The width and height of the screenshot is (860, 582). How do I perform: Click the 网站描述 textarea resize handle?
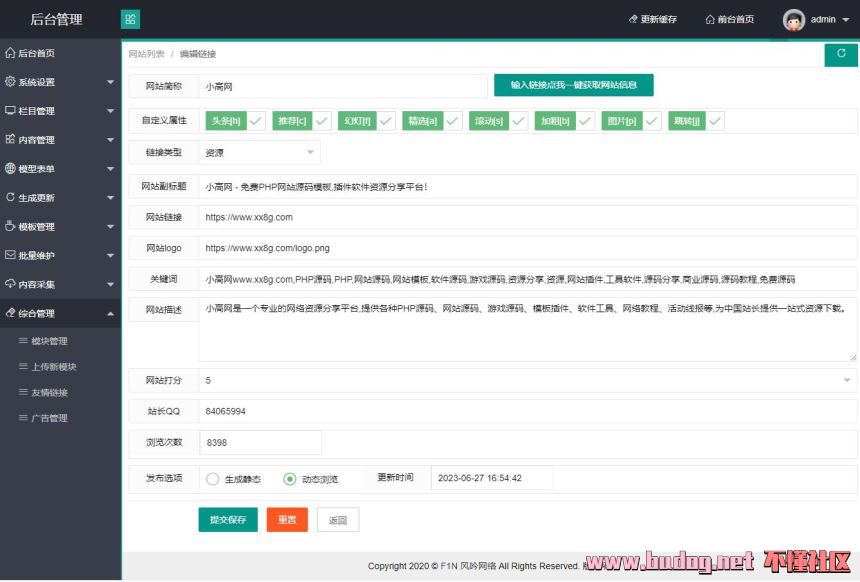[x=853, y=356]
